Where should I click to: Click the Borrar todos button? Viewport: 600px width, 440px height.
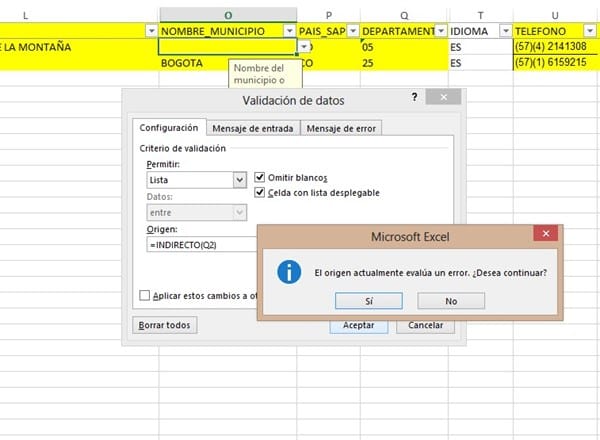point(165,325)
